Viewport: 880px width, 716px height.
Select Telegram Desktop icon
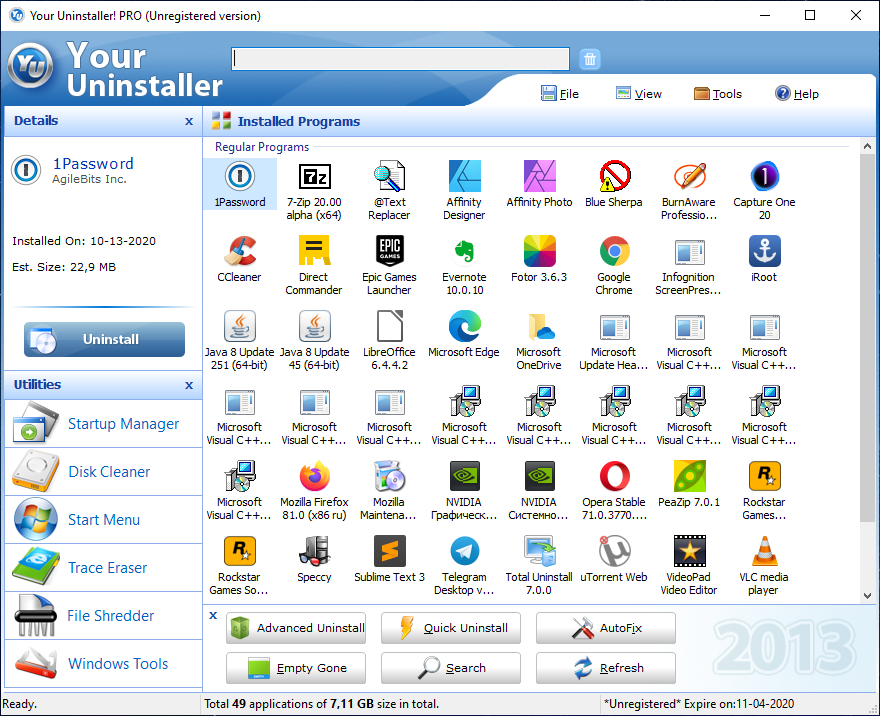464,551
